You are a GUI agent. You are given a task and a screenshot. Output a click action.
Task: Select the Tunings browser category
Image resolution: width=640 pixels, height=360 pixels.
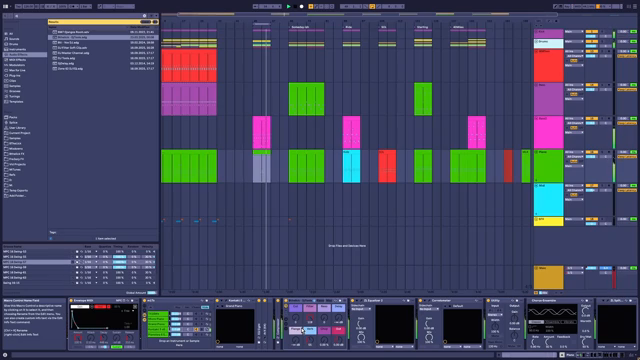click(x=15, y=96)
